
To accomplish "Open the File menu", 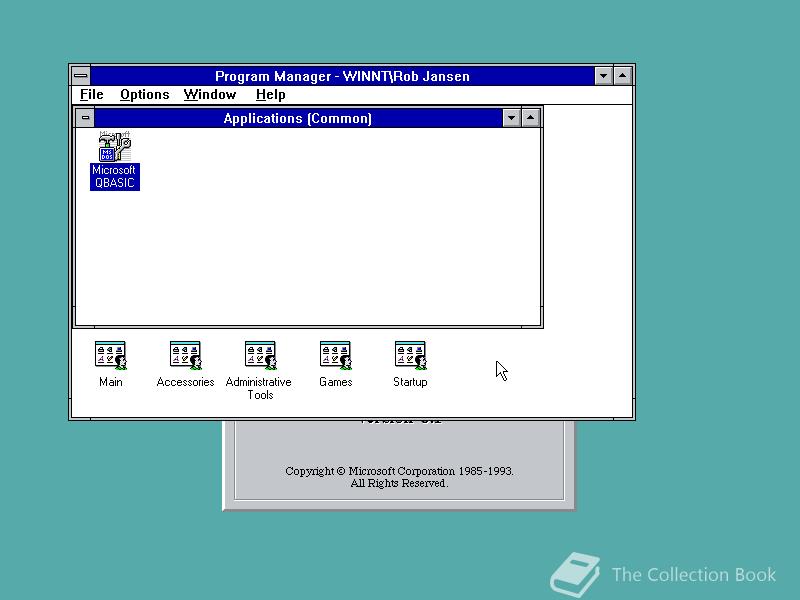I will coord(91,94).
